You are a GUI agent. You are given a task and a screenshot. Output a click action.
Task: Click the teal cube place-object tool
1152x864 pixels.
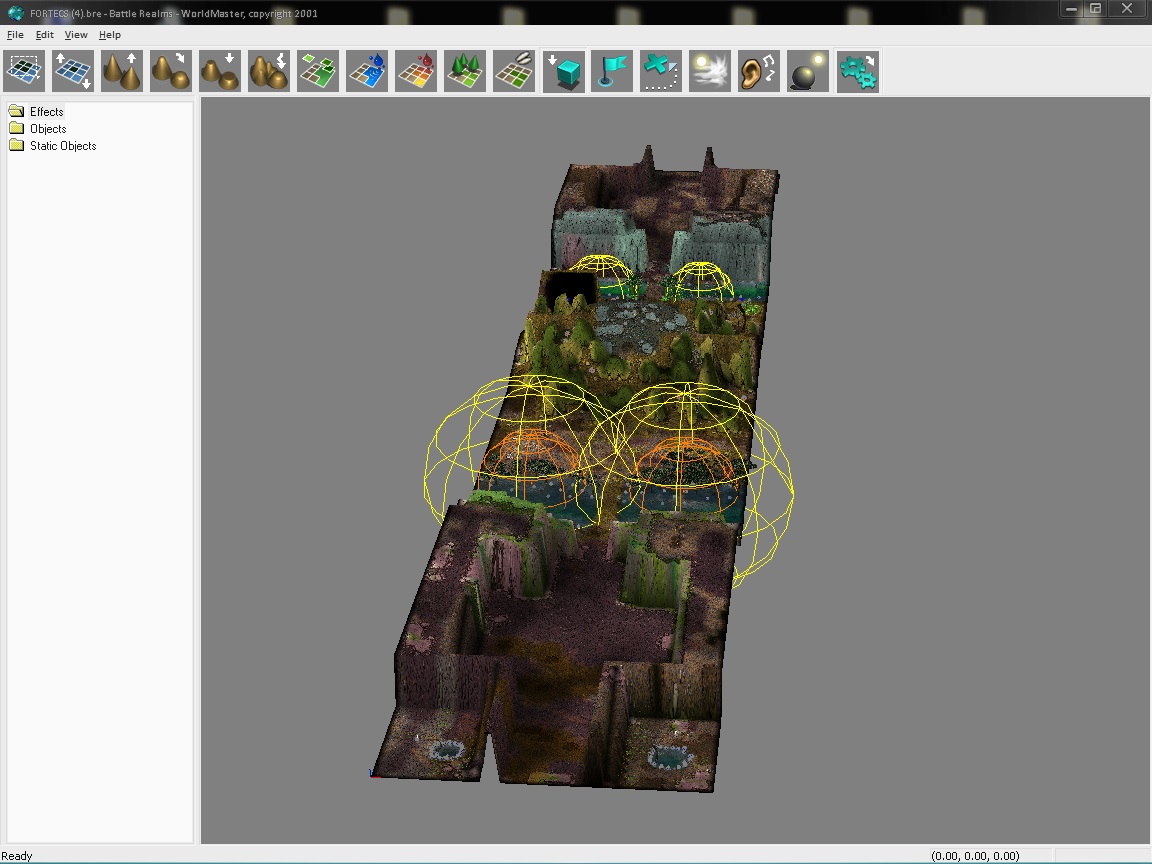point(564,72)
